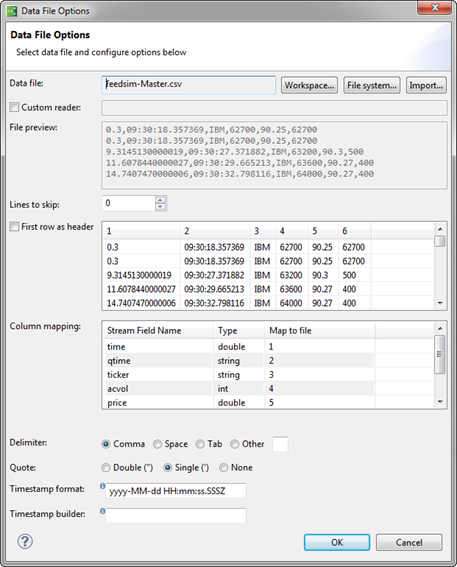Click the Import... button
Viewport: 457px width, 567px height.
pyautogui.click(x=426, y=85)
